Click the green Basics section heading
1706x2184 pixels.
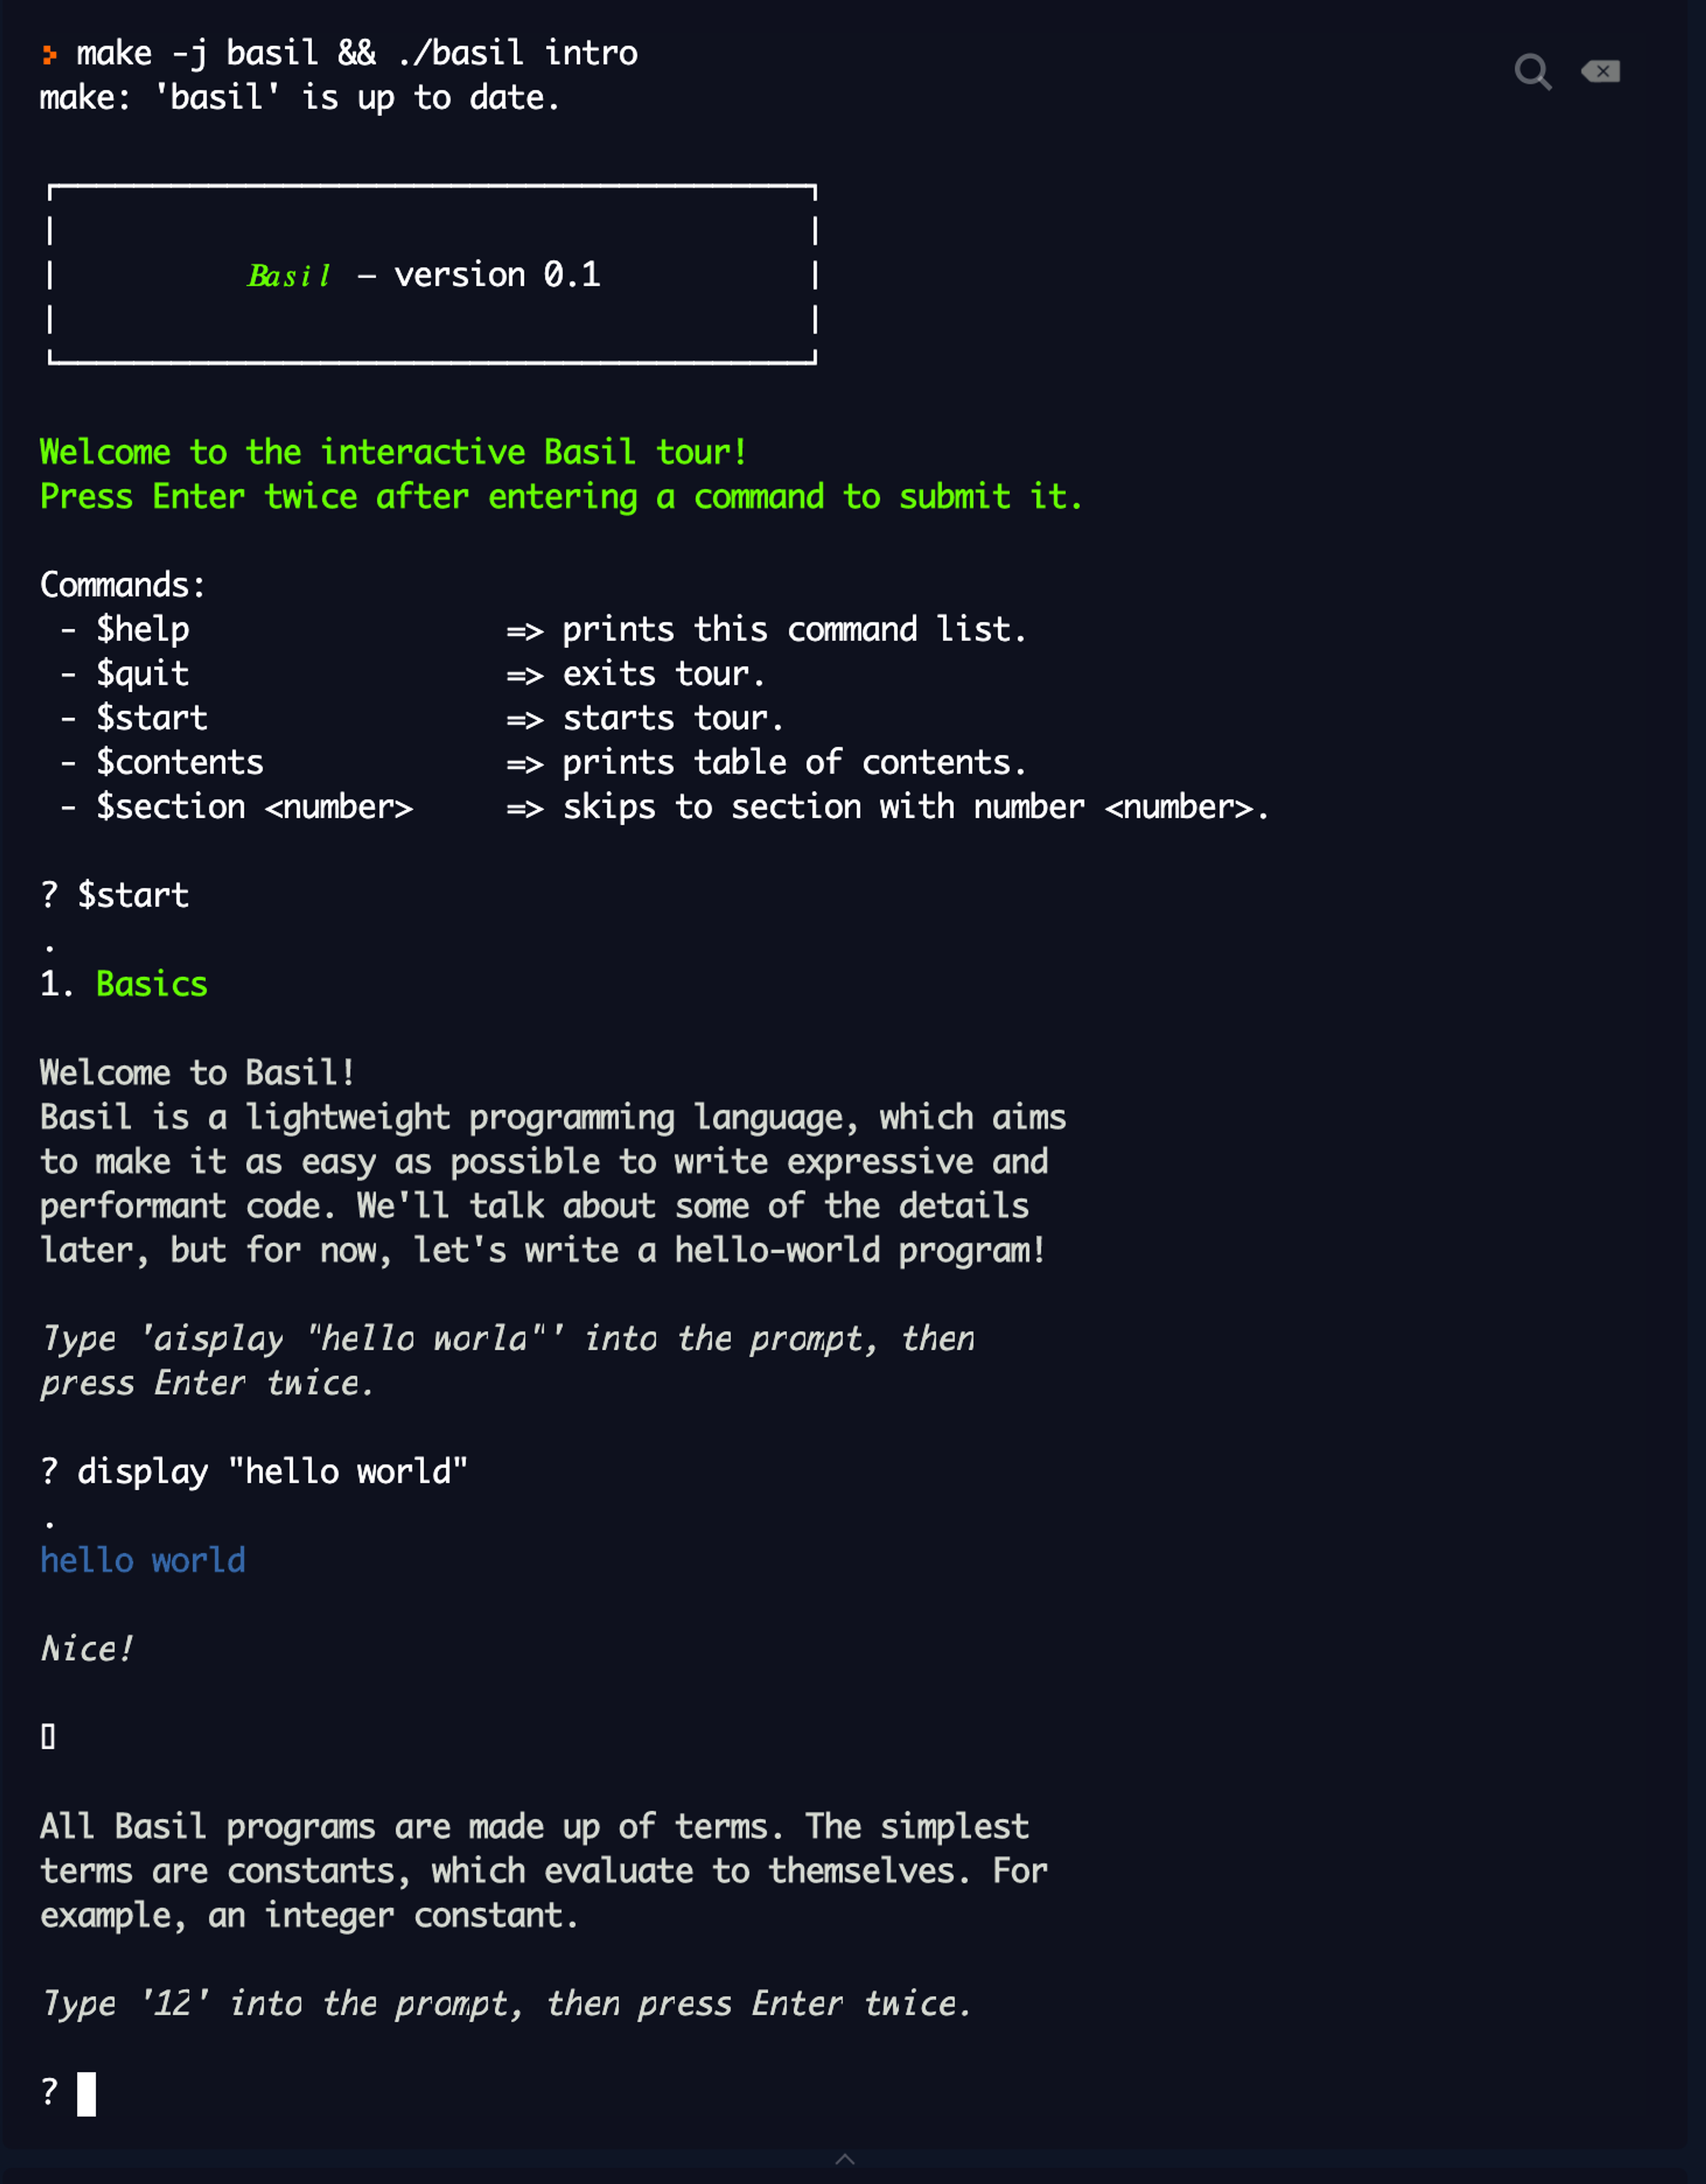click(x=152, y=984)
